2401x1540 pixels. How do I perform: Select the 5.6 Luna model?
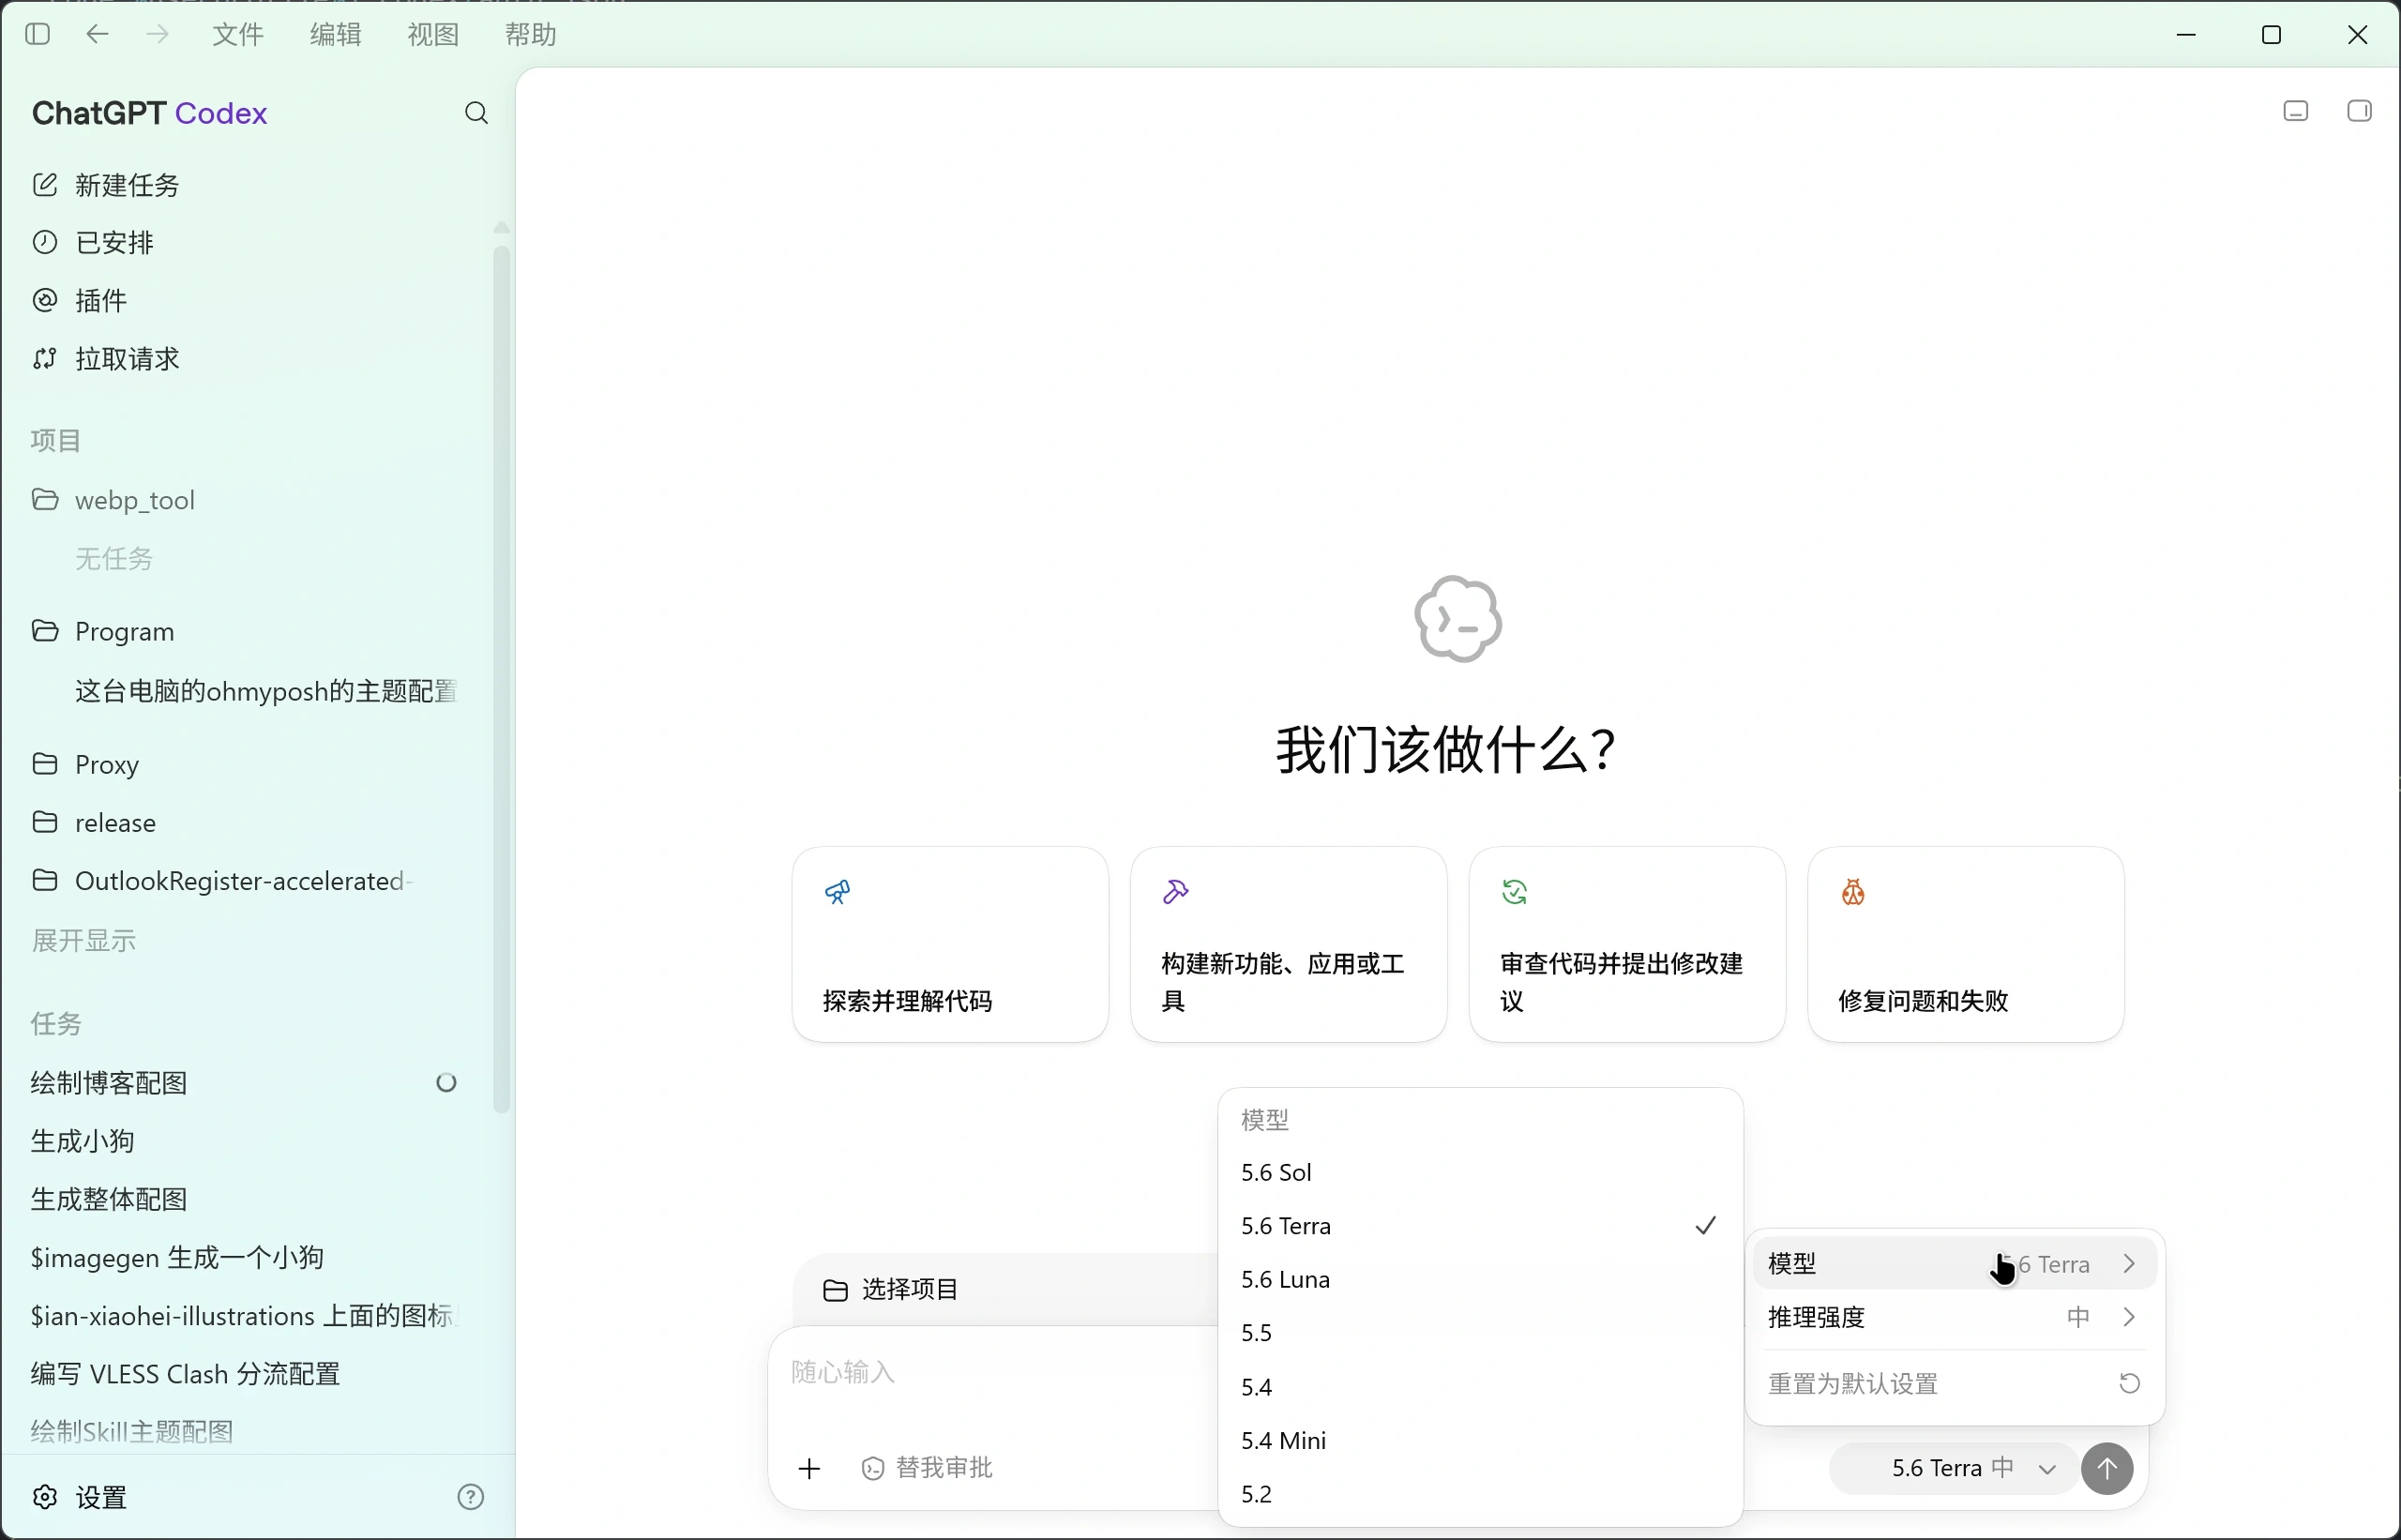(1480, 1279)
